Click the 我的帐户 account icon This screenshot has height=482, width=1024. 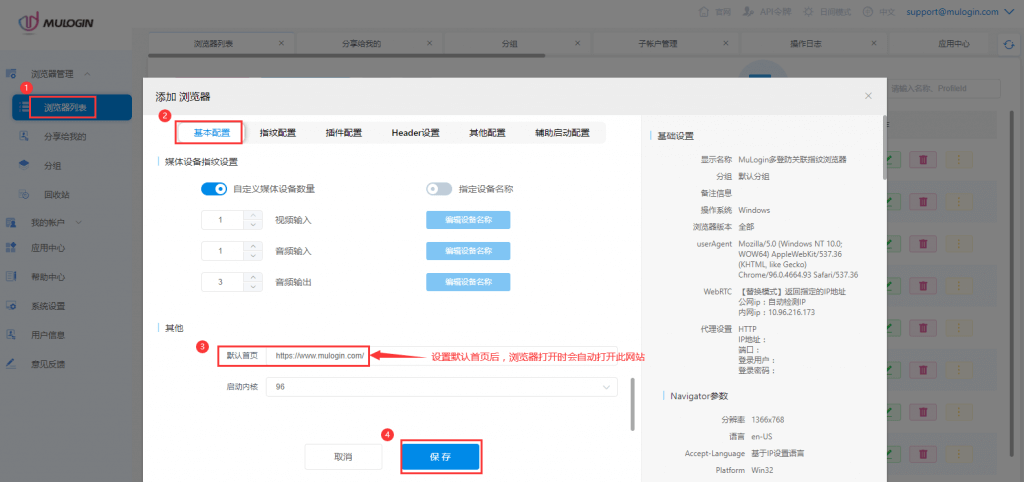pyautogui.click(x=11, y=222)
